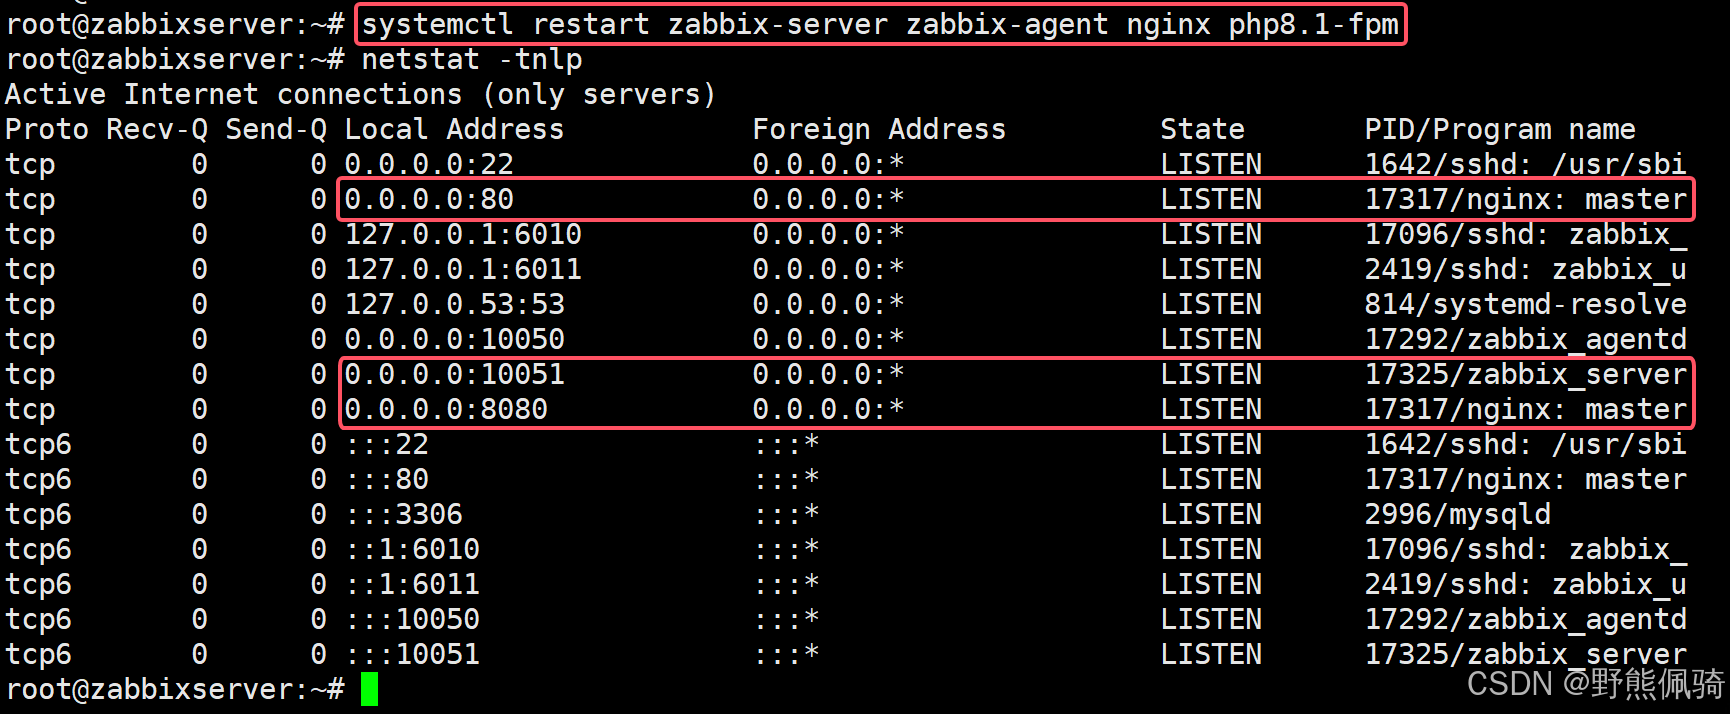Click tcp6 local address :::22
Screen dimensions: 1730x714
387,444
